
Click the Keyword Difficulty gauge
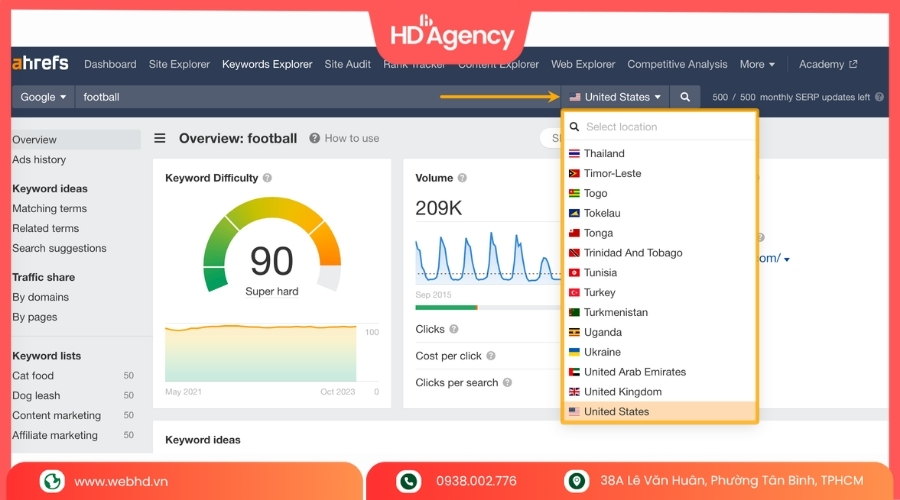272,245
